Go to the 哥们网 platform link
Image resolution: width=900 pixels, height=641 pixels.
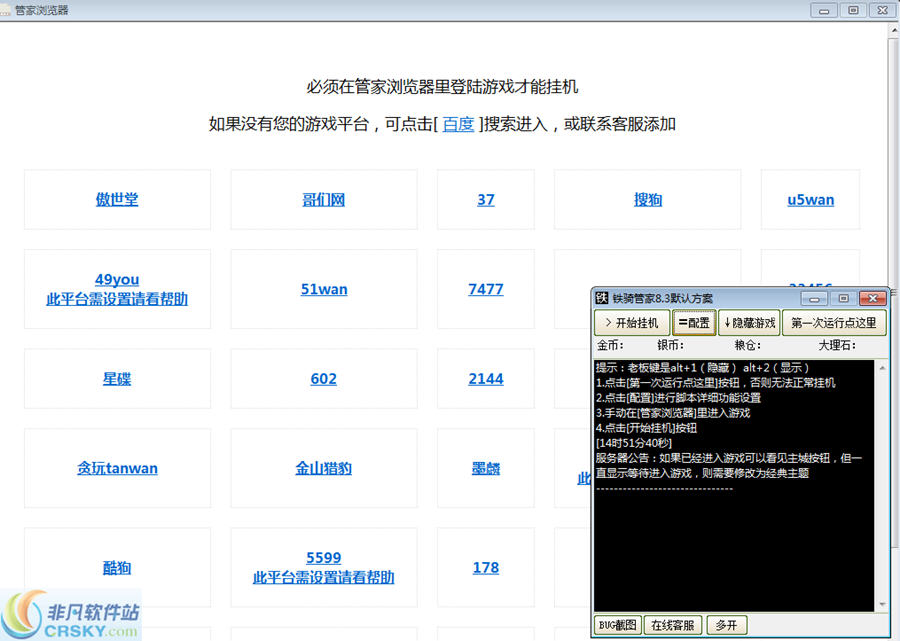pyautogui.click(x=324, y=200)
